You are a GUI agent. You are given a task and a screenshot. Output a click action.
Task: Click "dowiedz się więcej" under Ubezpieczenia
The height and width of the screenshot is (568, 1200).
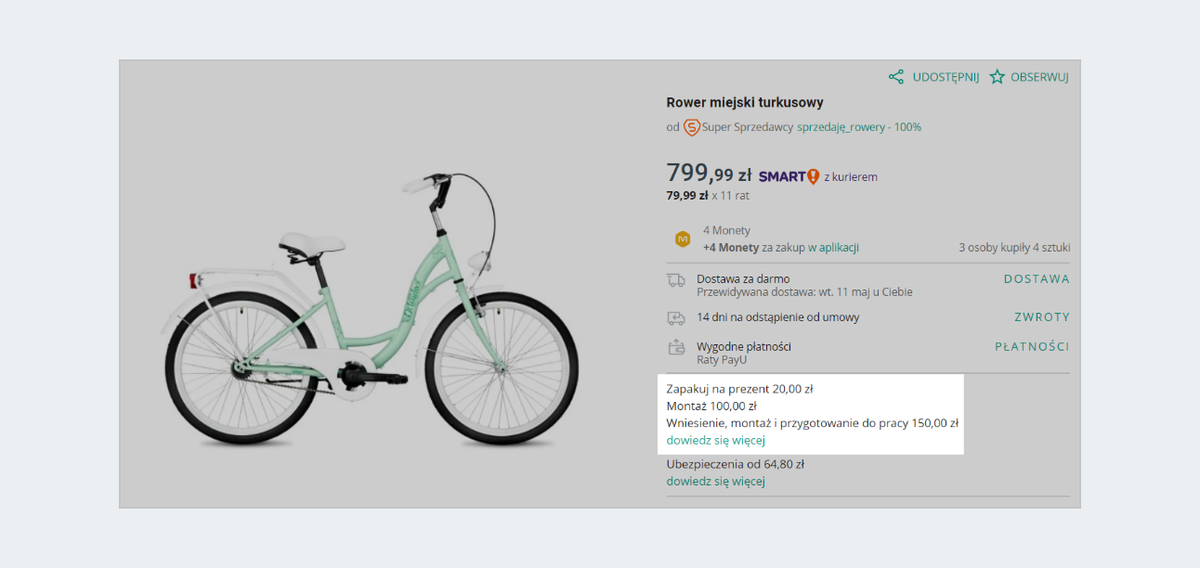point(715,481)
